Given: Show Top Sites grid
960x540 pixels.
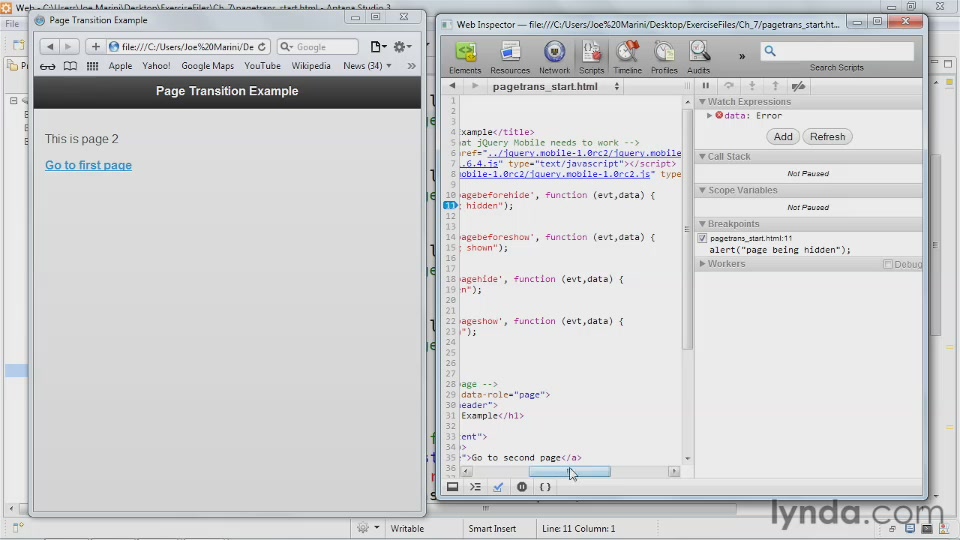Looking at the screenshot, I should click(92, 66).
